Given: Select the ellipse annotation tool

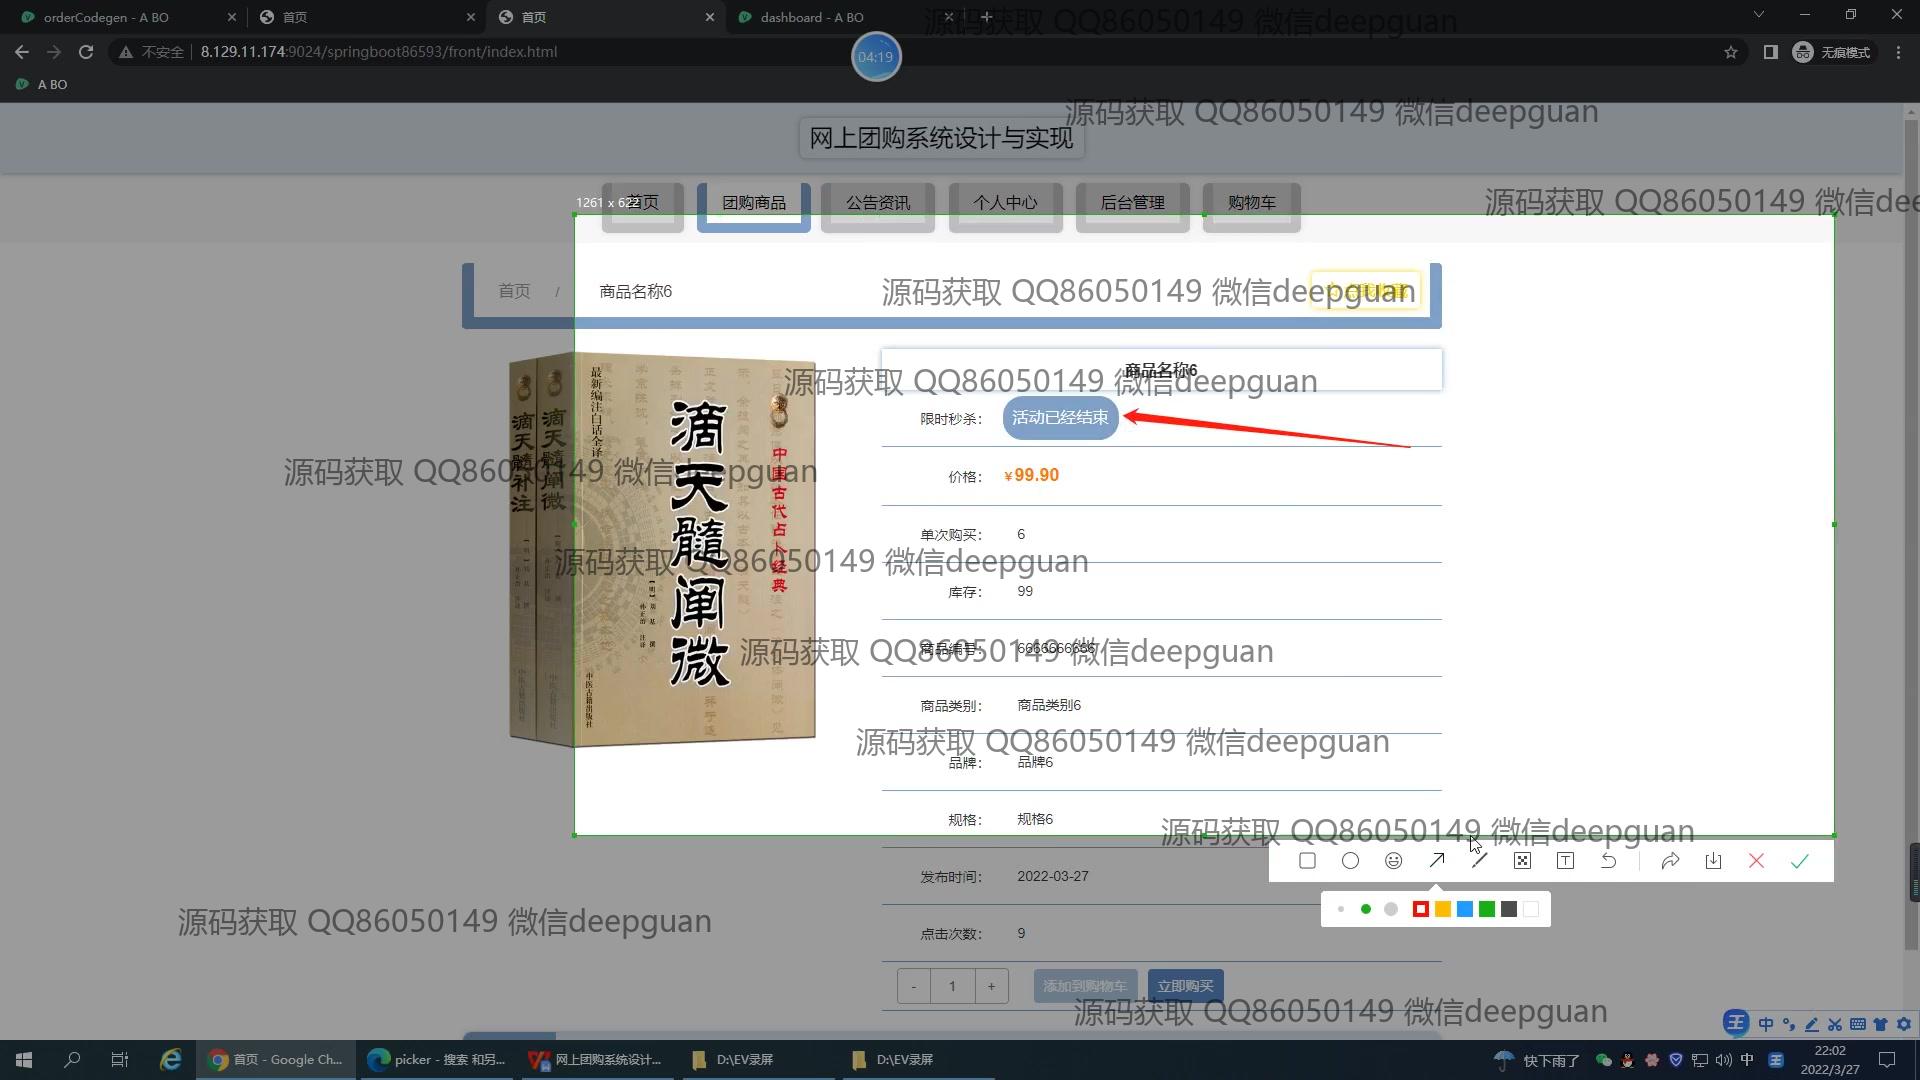Looking at the screenshot, I should pos(1350,861).
